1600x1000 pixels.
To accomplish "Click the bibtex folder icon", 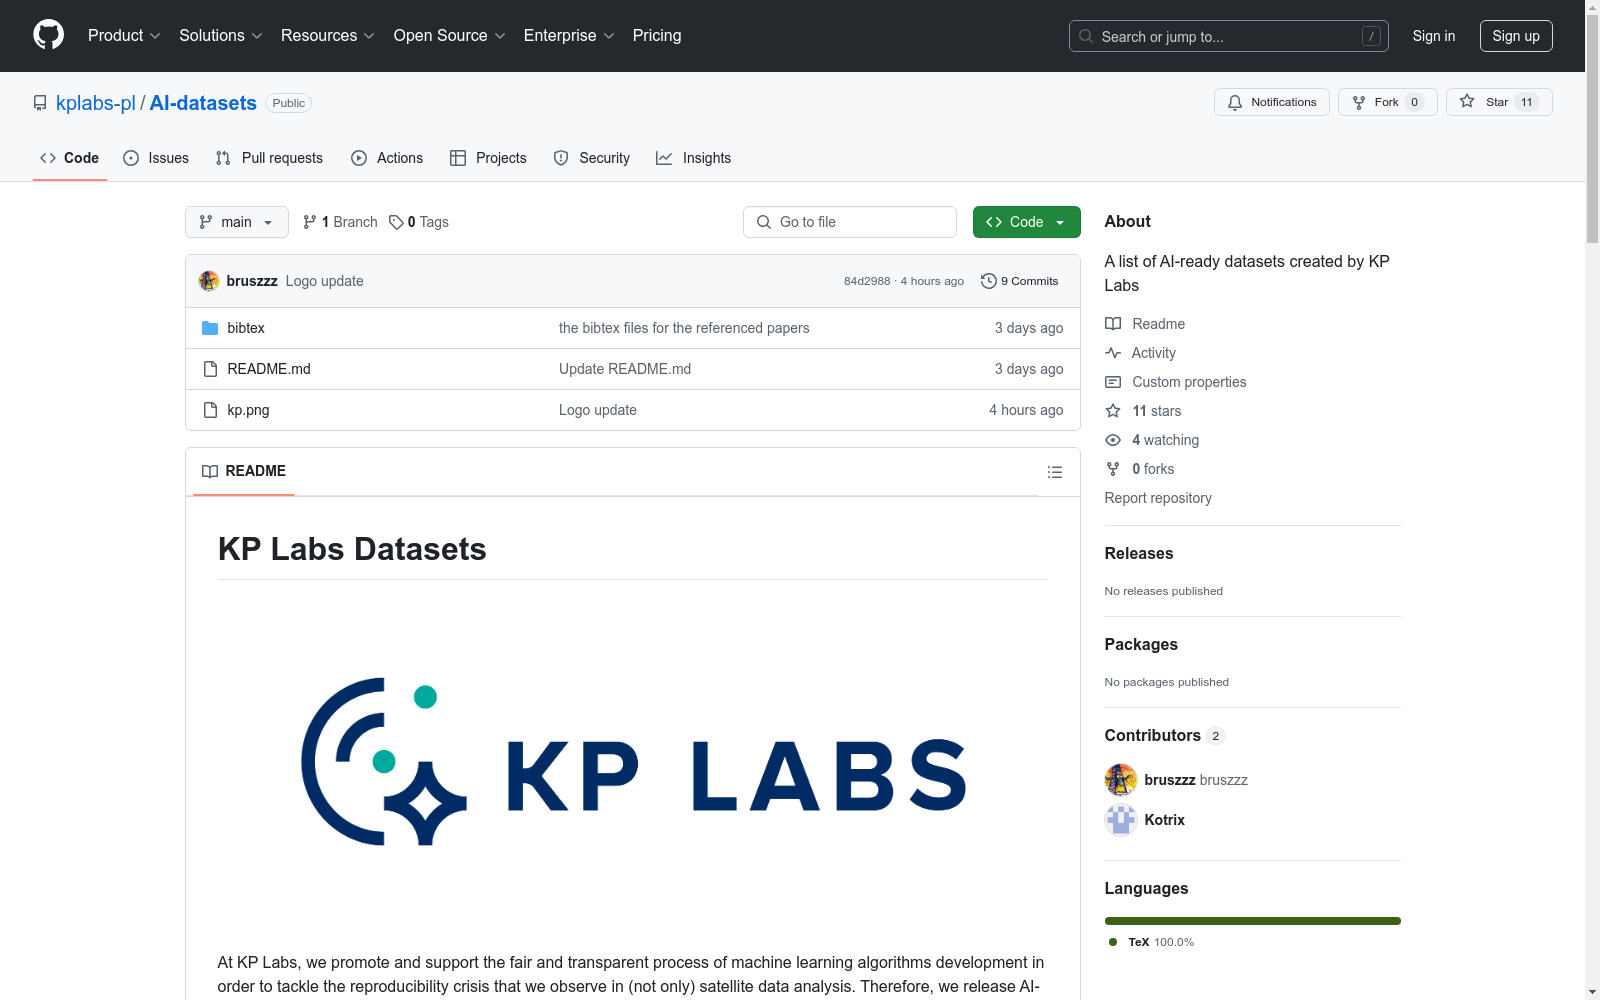I will coord(210,328).
